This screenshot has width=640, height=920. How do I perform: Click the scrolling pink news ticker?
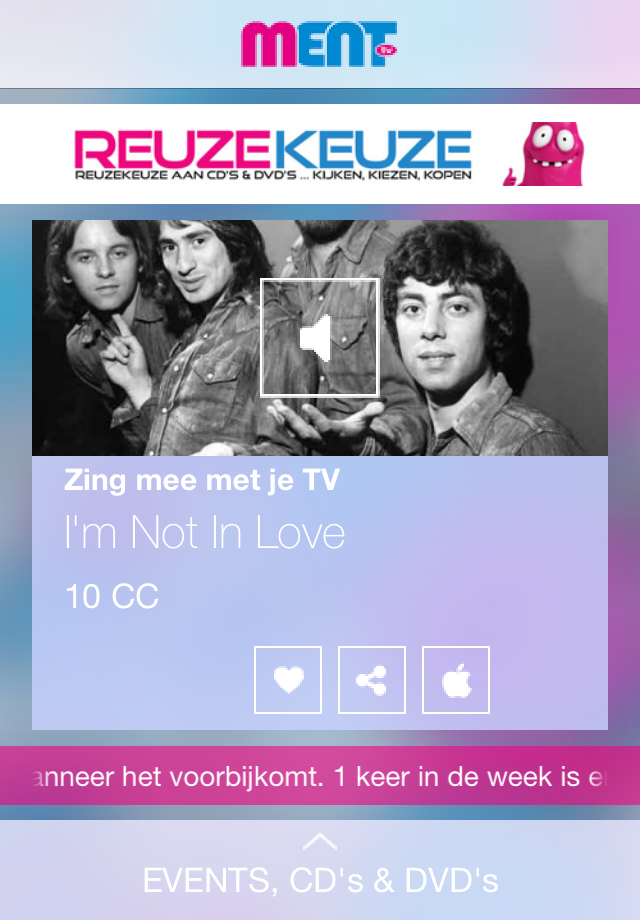[320, 776]
